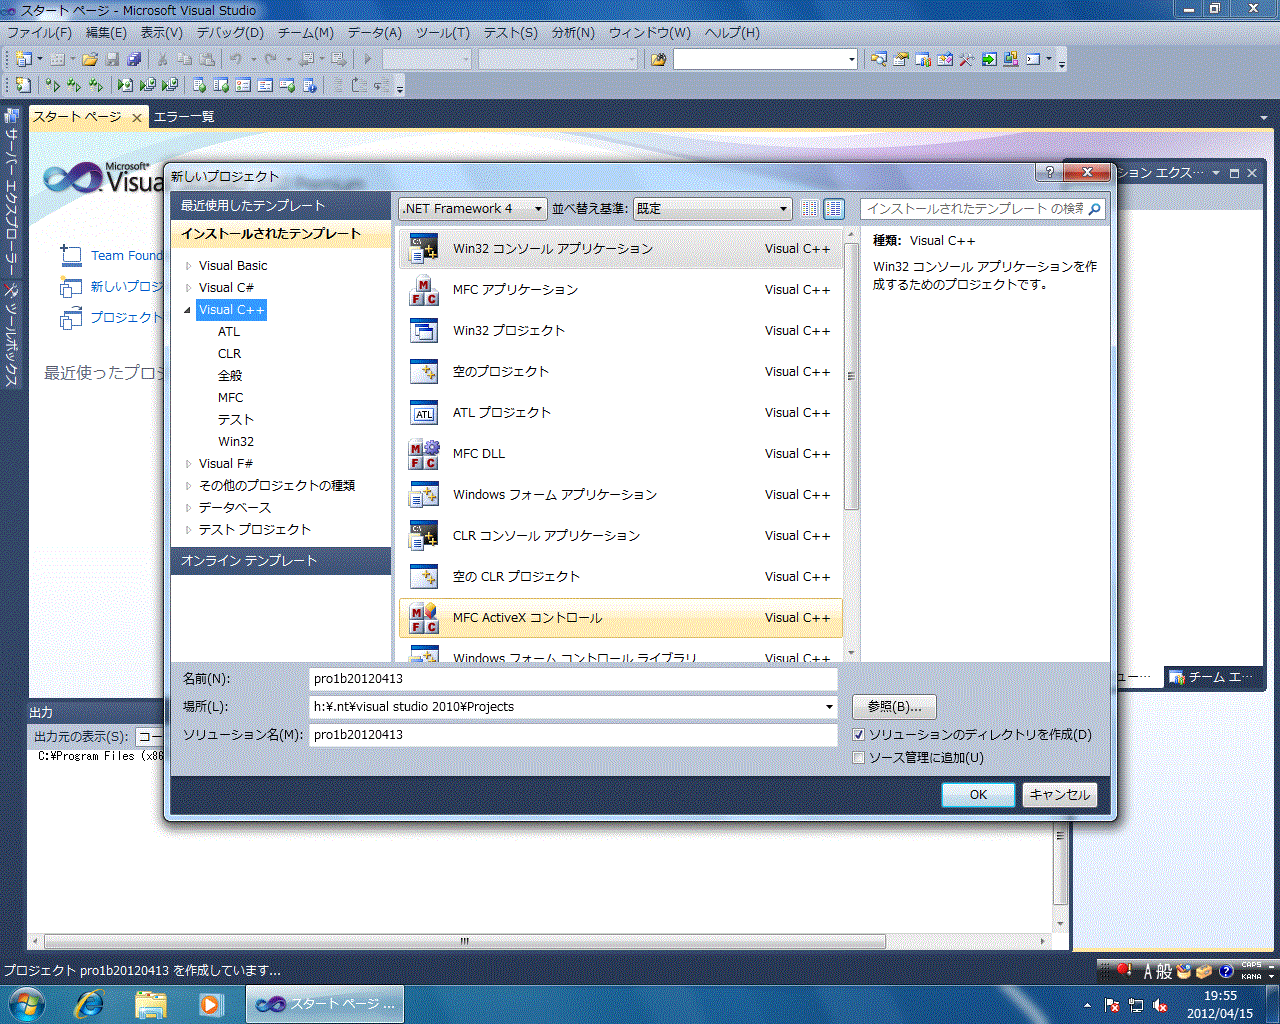Open the ファイル(F) menu

tap(39, 32)
